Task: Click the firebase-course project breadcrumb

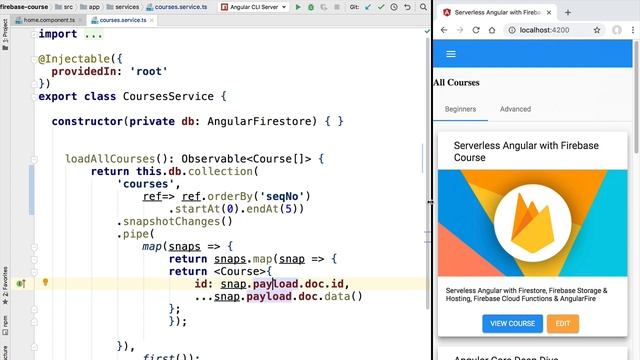Action: [x=24, y=7]
